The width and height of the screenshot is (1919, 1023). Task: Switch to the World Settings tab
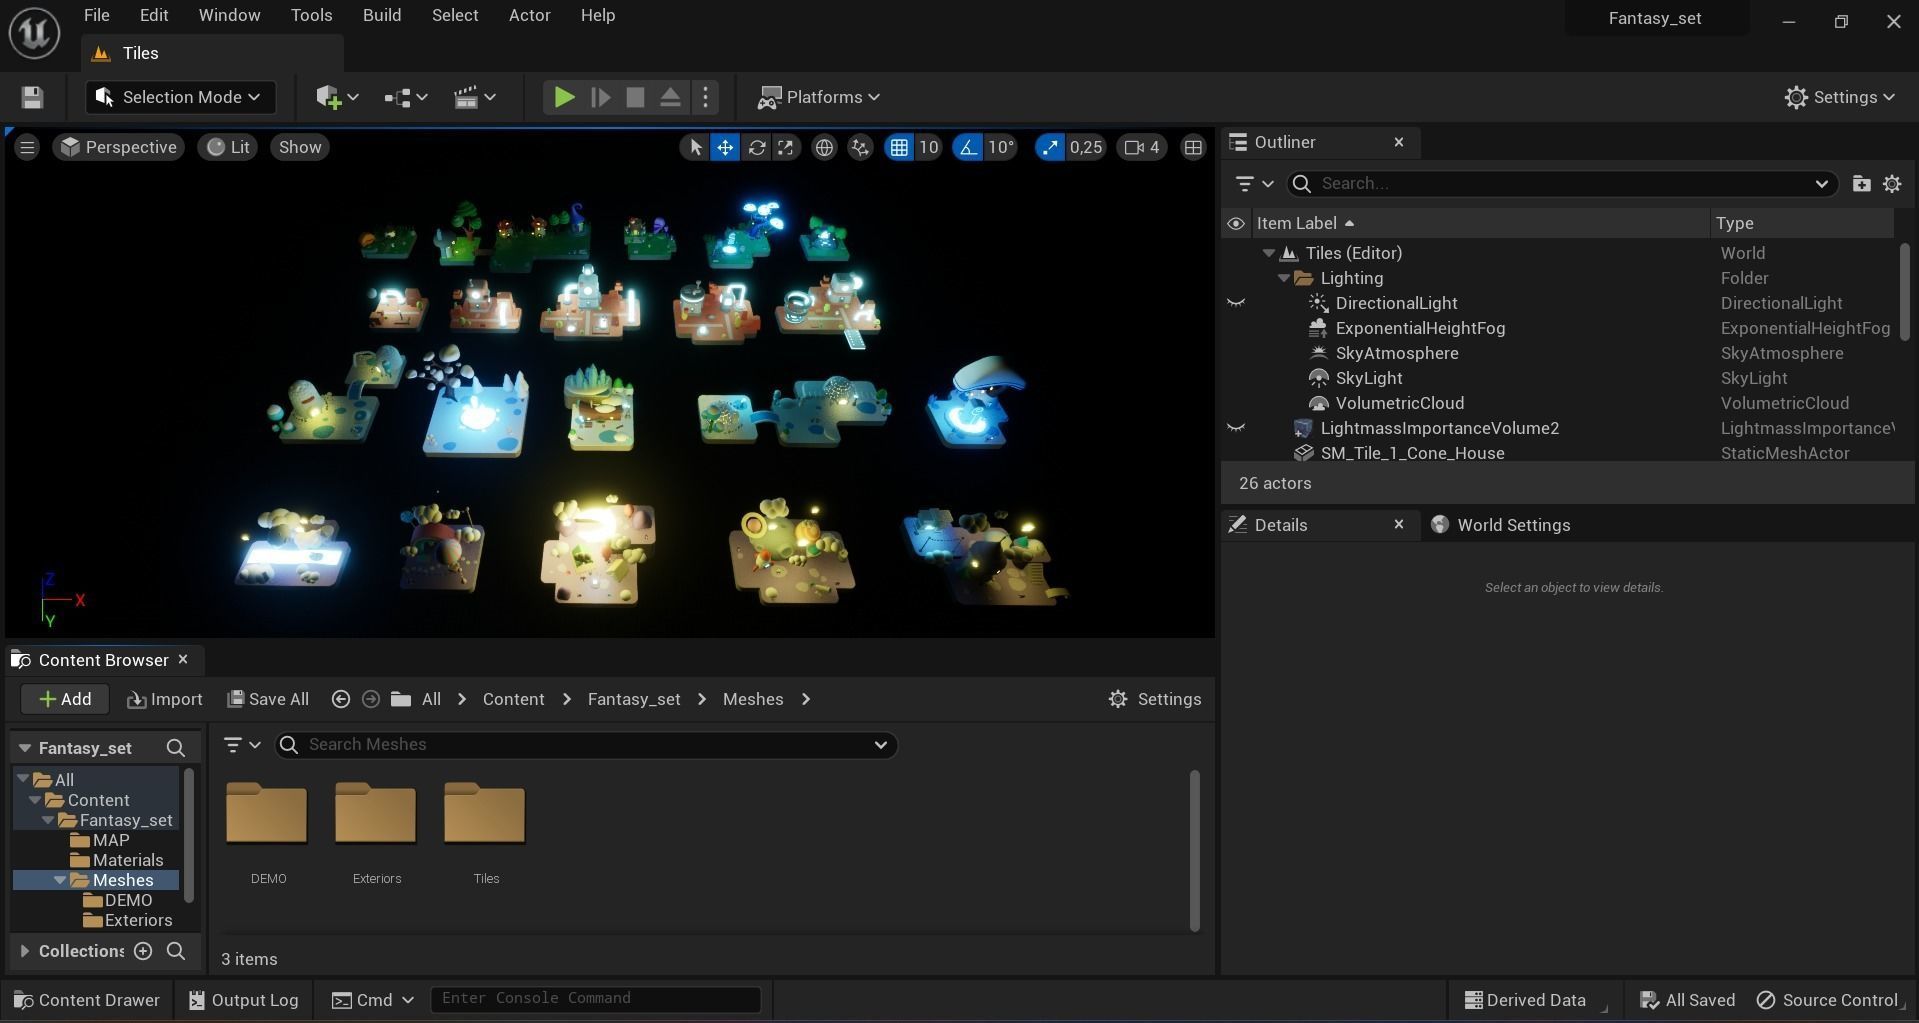[1501, 525]
